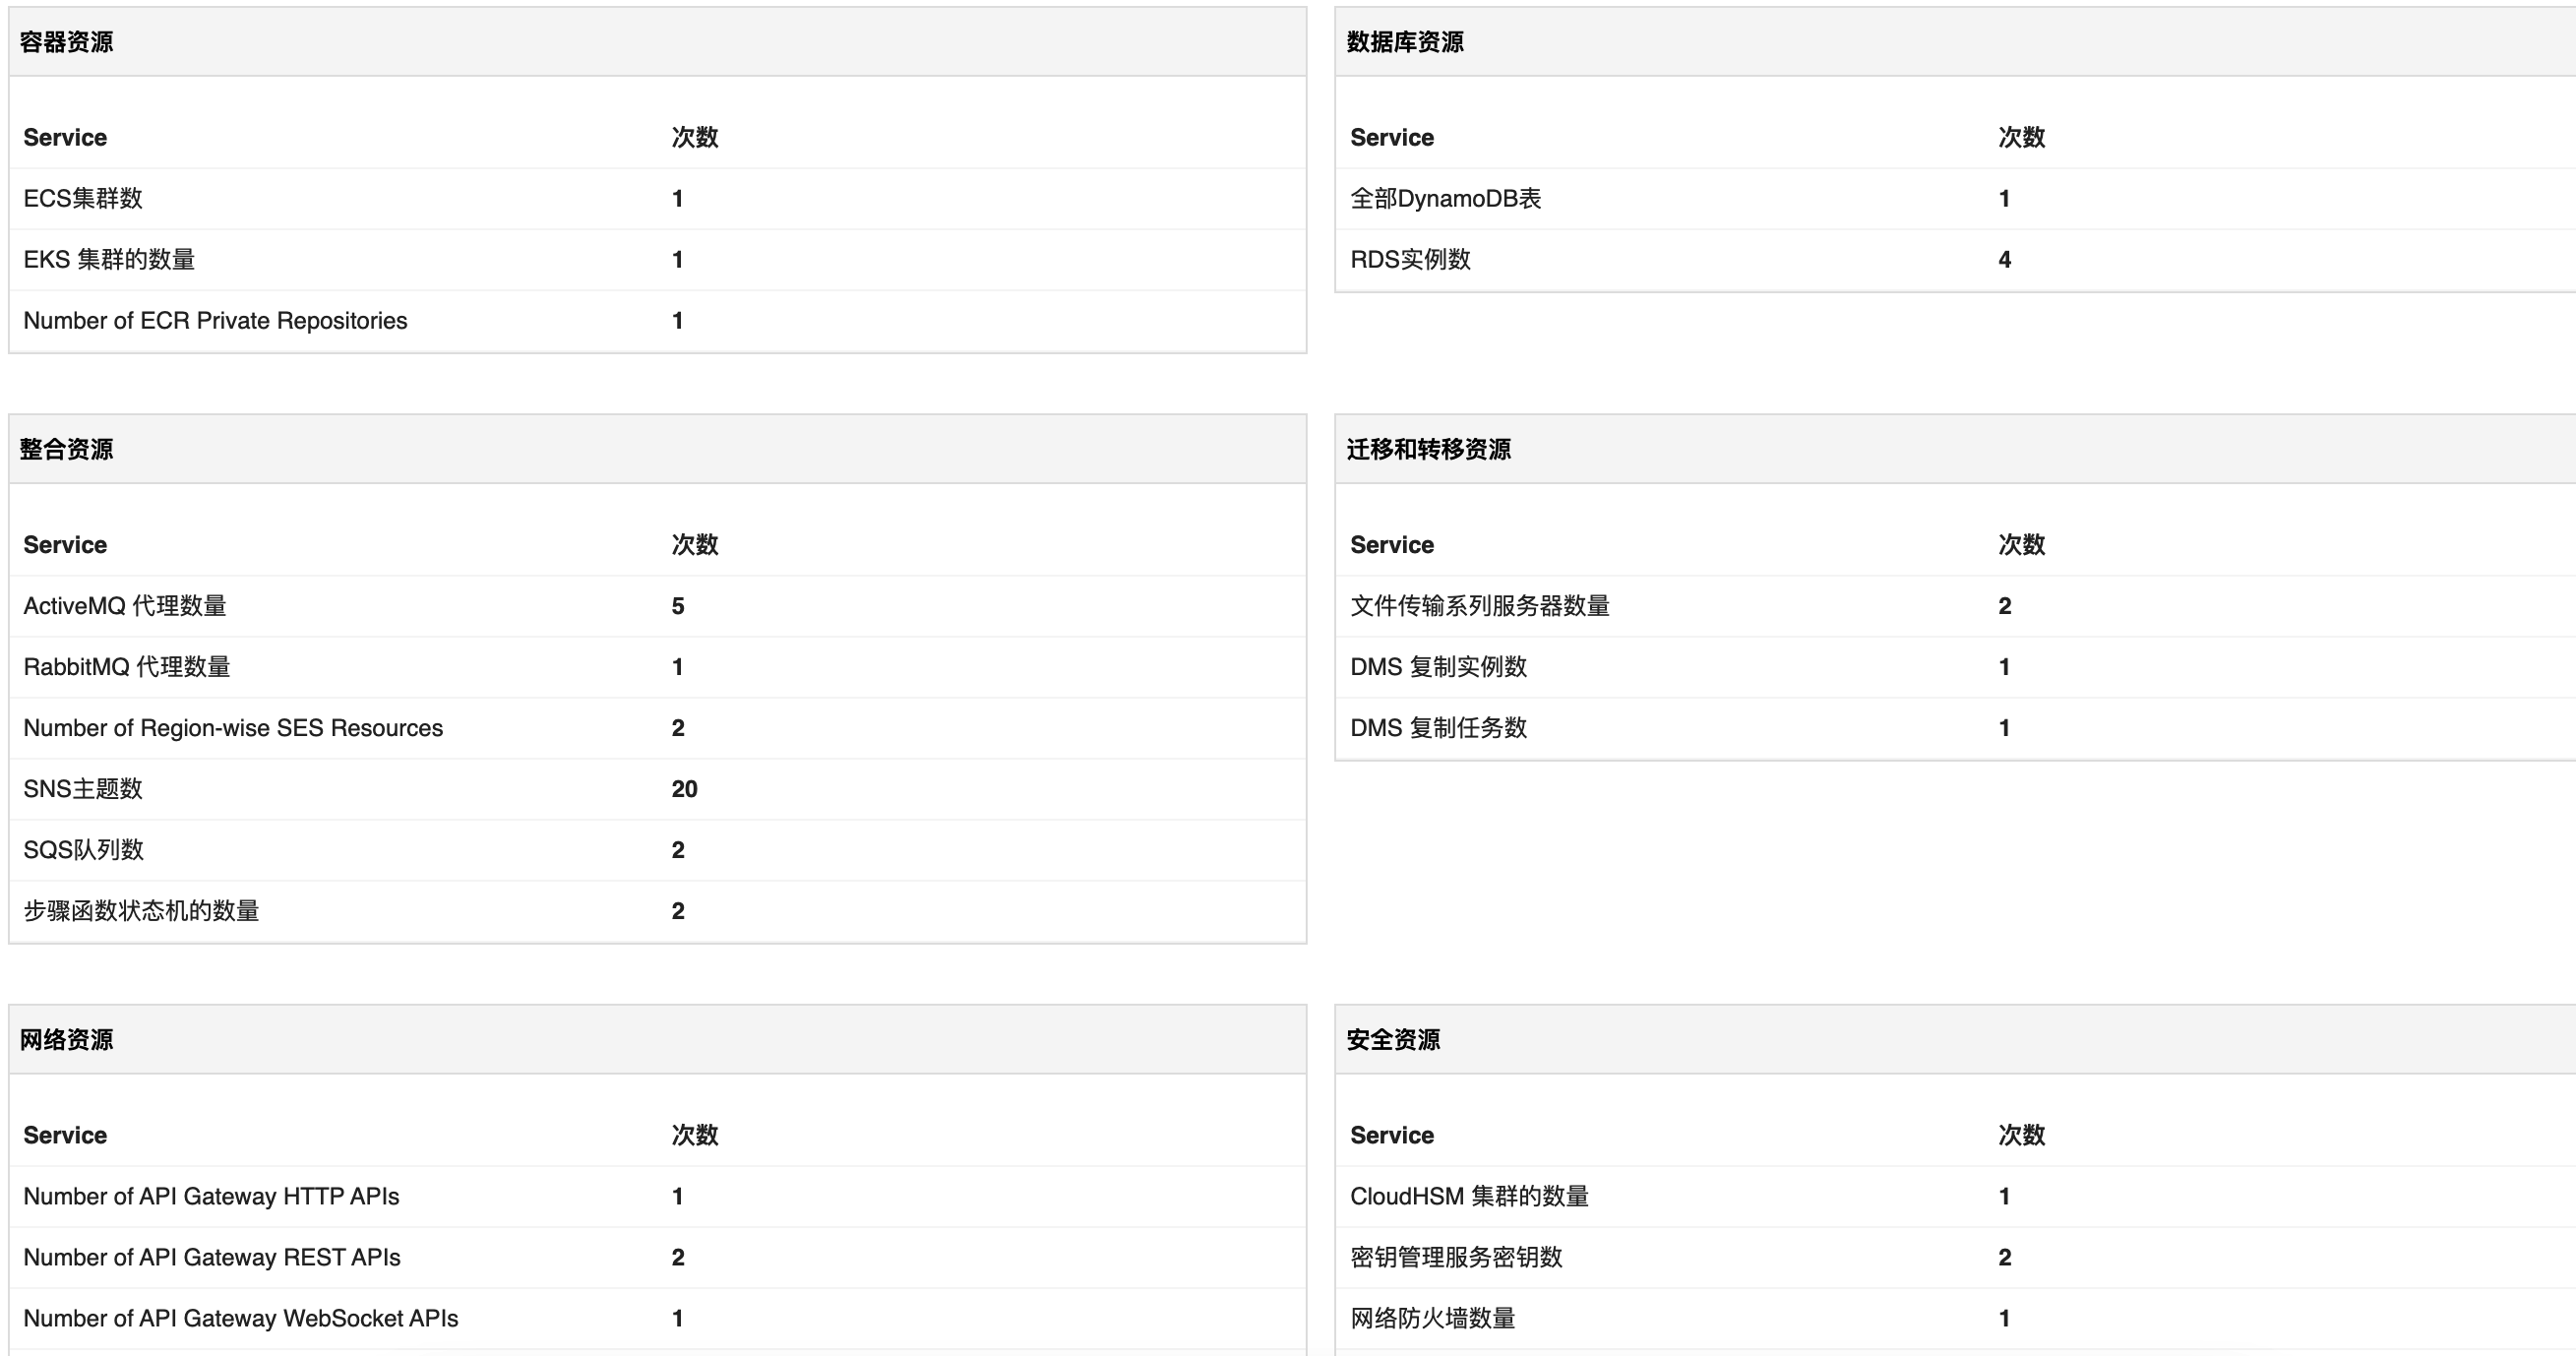This screenshot has height=1356, width=2576.
Task: Select Number of API Gateway REST APIs row
Action: (657, 1257)
